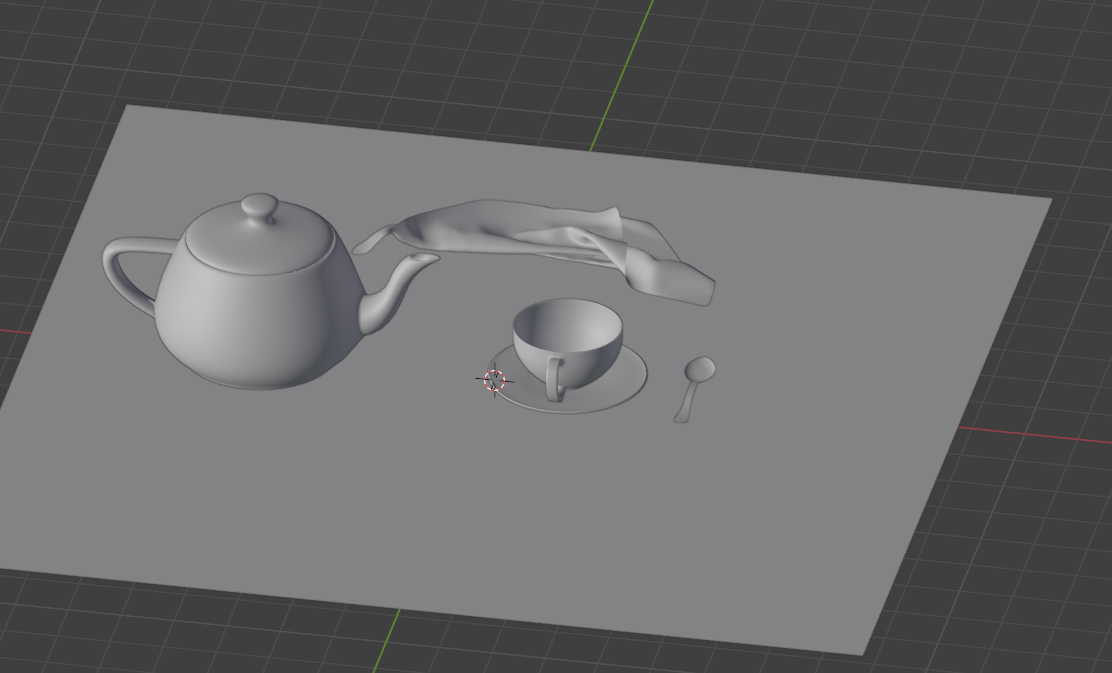
Task: Select the spoon object
Action: (694, 389)
